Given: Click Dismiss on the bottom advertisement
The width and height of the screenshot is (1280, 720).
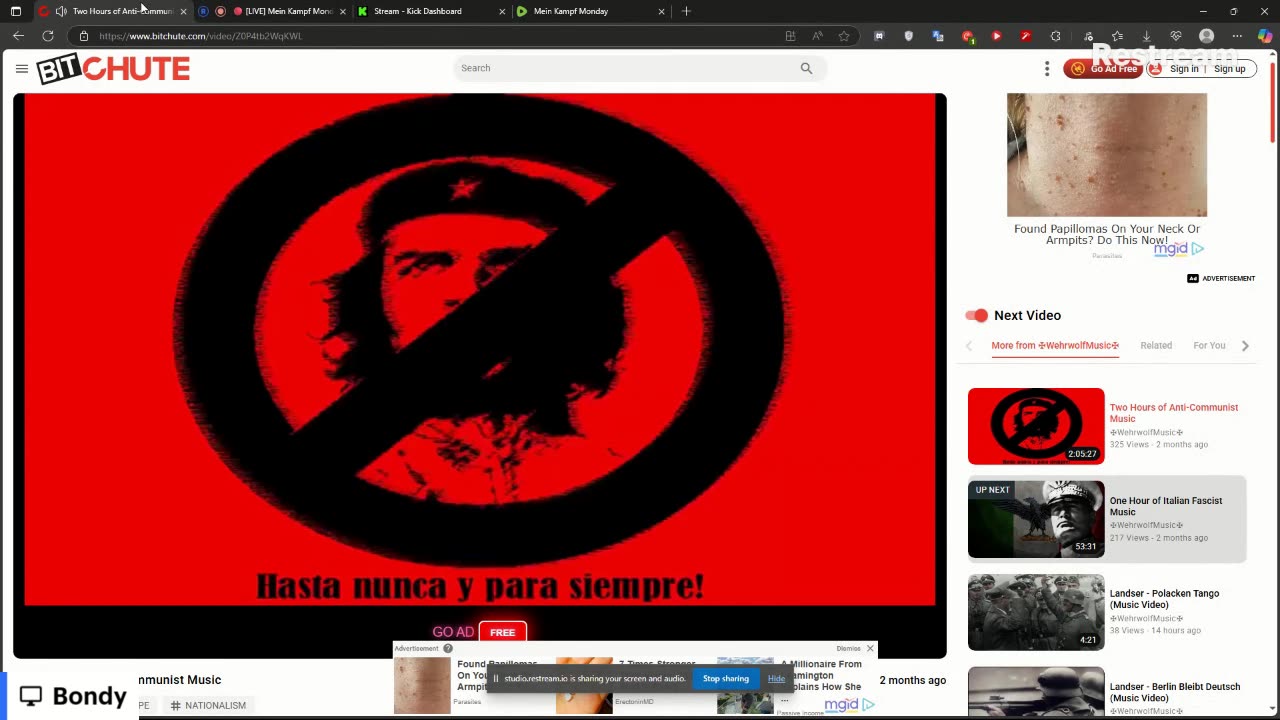Looking at the screenshot, I should tap(848, 648).
